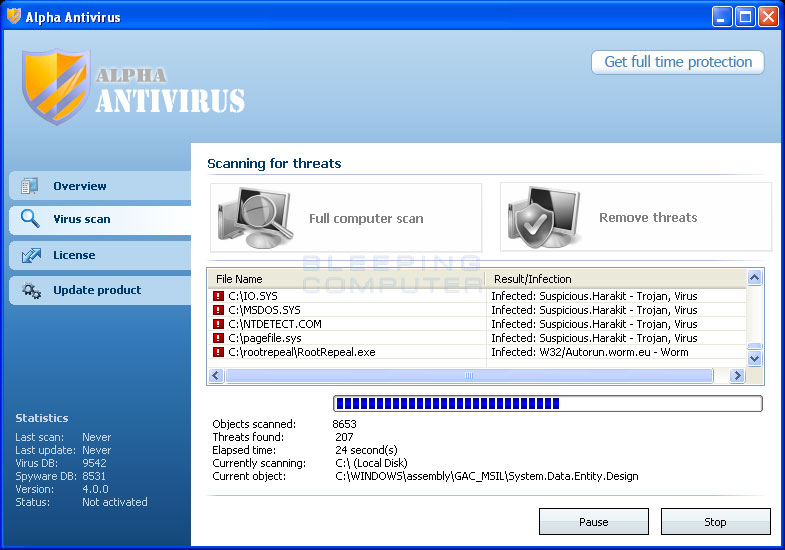785x550 pixels.
Task: Click the Elapsed time value 24 second(s)
Action: click(366, 450)
